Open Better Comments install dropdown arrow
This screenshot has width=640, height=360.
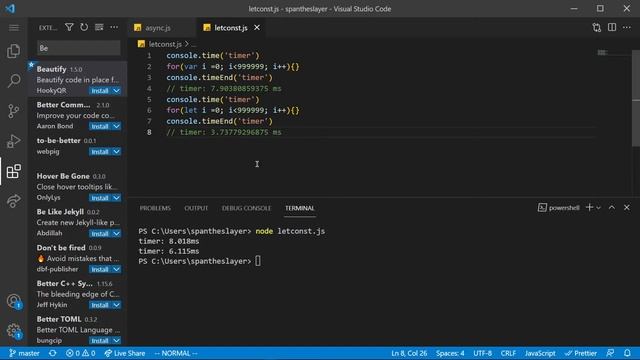pos(116,126)
